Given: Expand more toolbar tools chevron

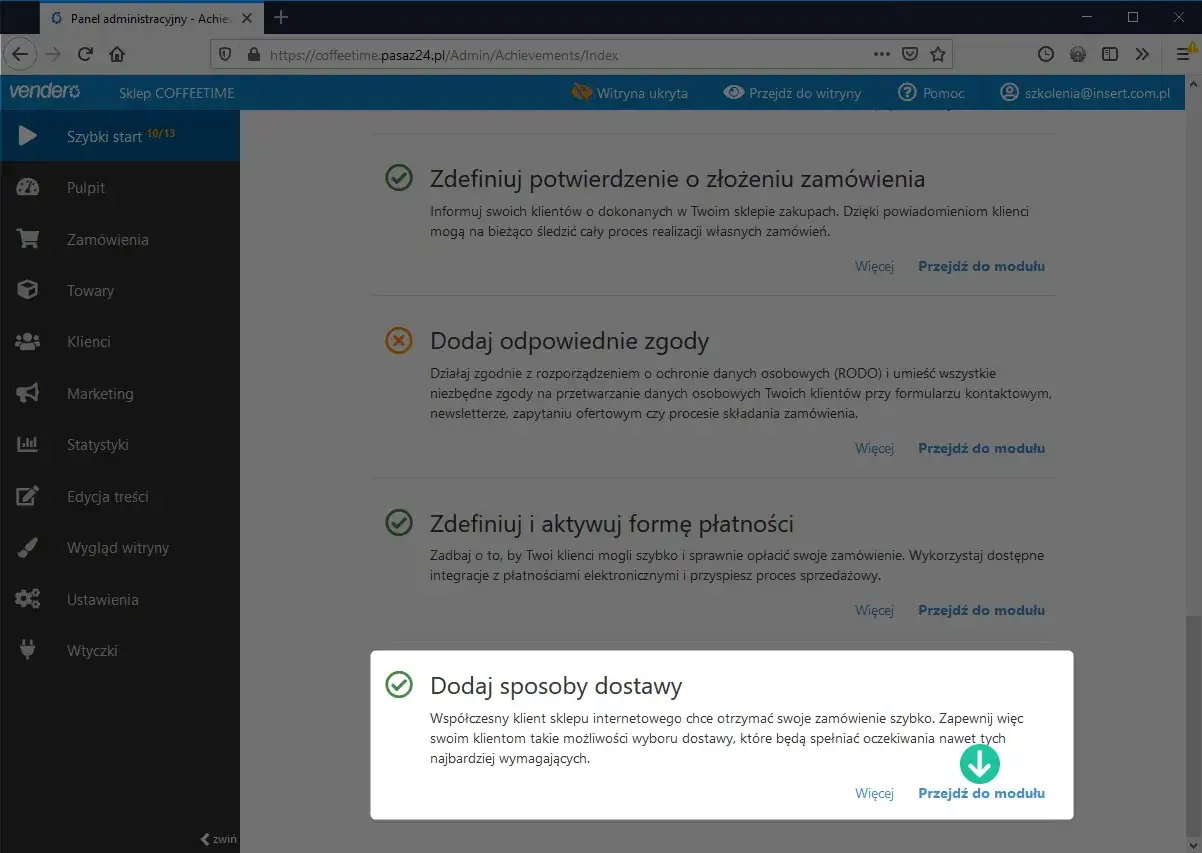Looking at the screenshot, I should tap(1142, 54).
